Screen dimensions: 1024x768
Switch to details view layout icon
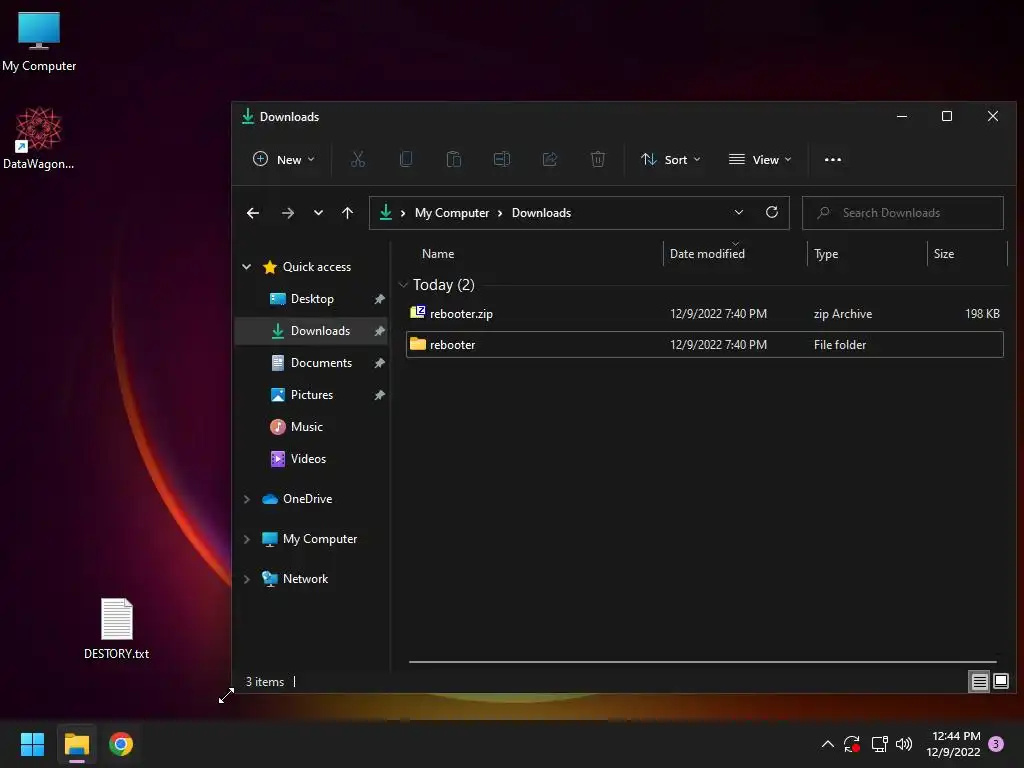[x=980, y=682]
